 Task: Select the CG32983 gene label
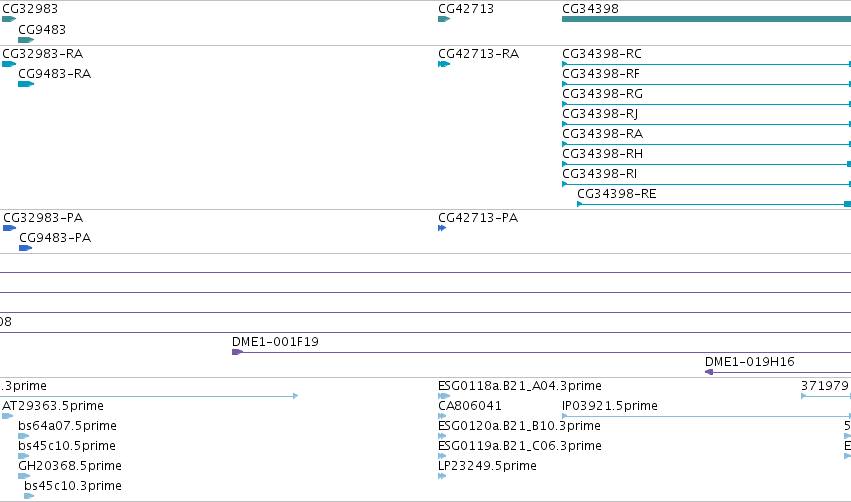30,9
